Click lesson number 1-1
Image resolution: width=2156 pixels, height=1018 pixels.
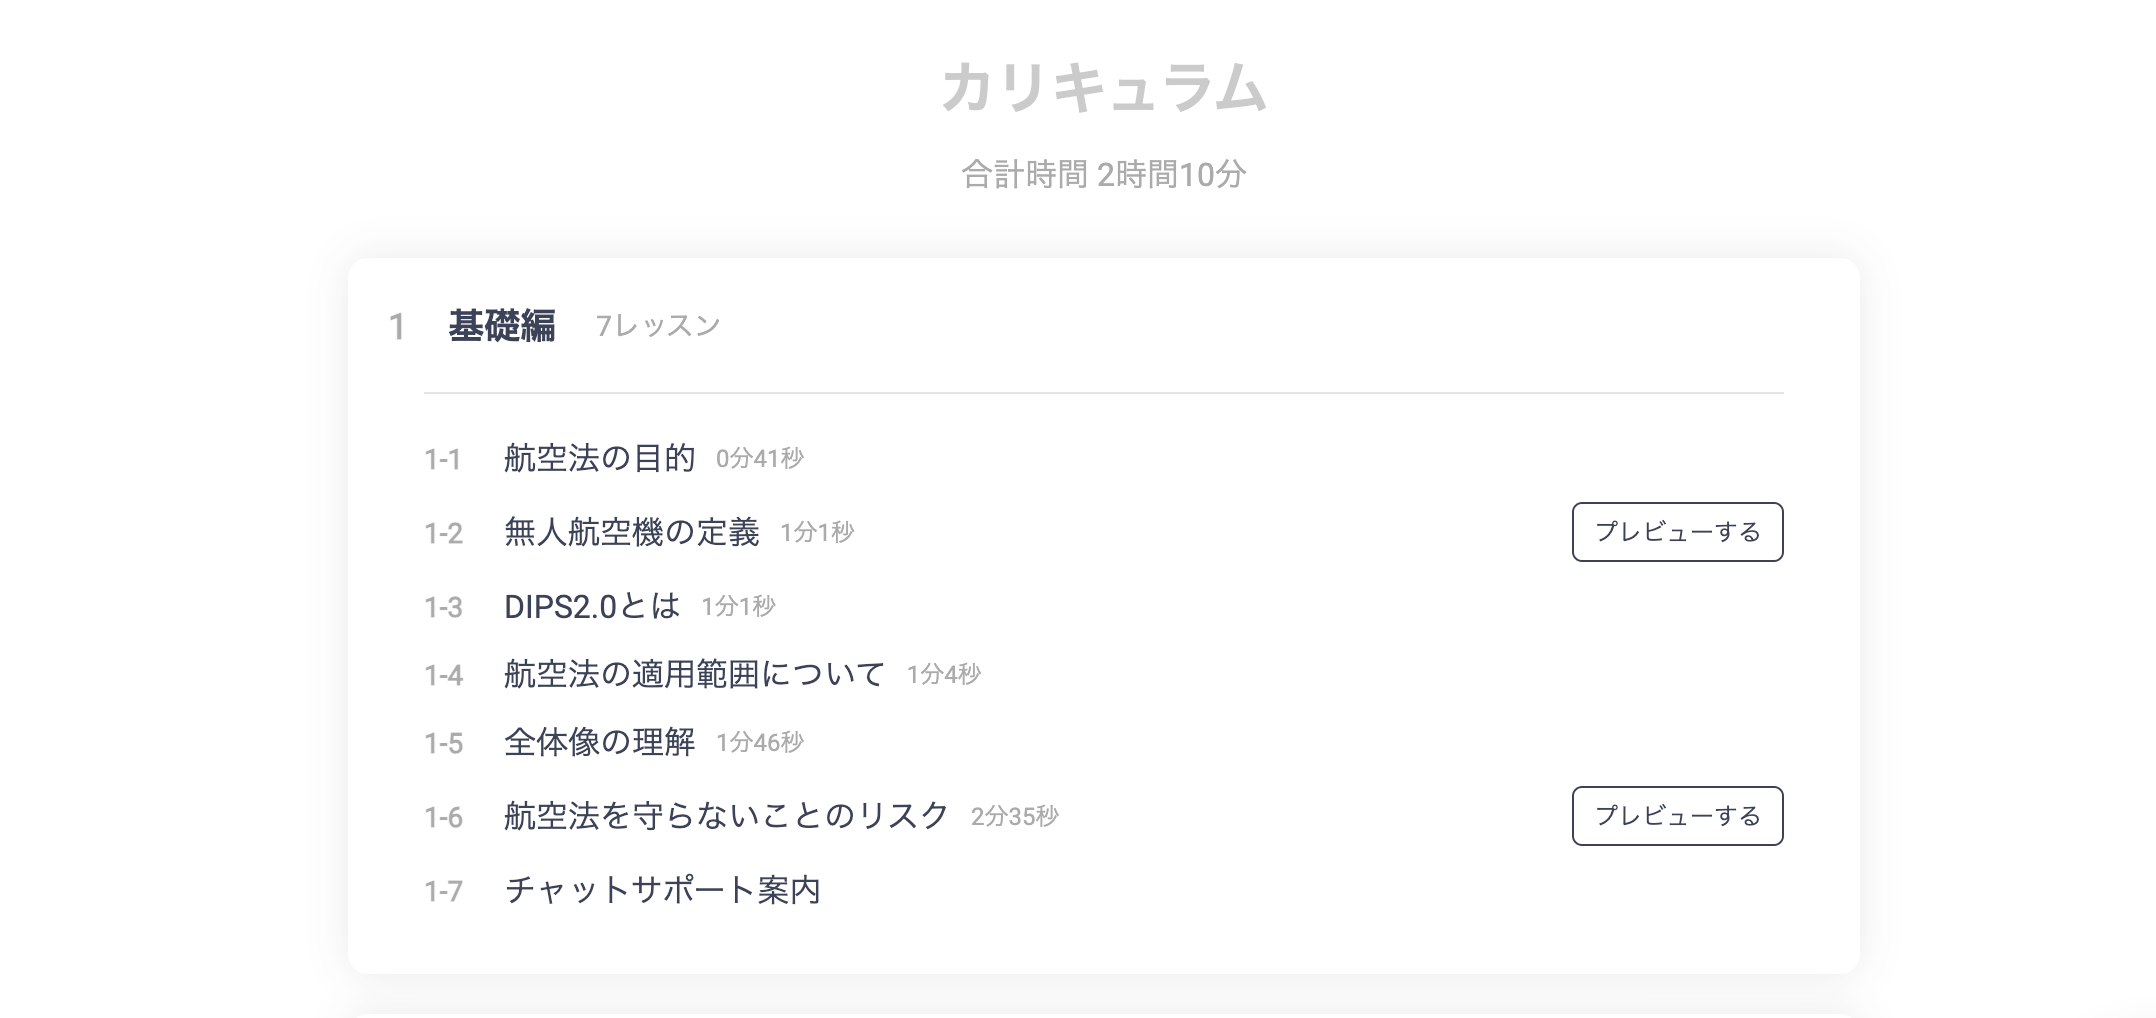443,460
